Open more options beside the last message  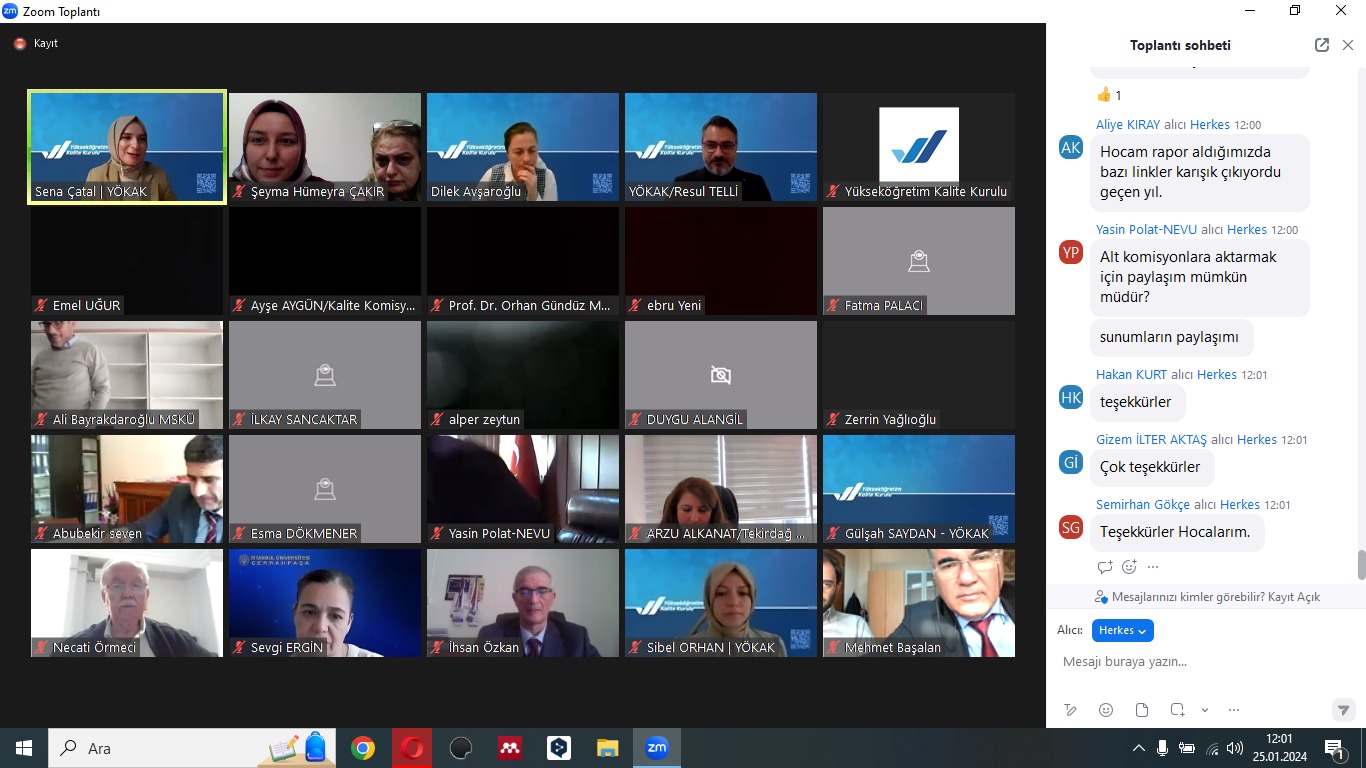coord(1153,567)
